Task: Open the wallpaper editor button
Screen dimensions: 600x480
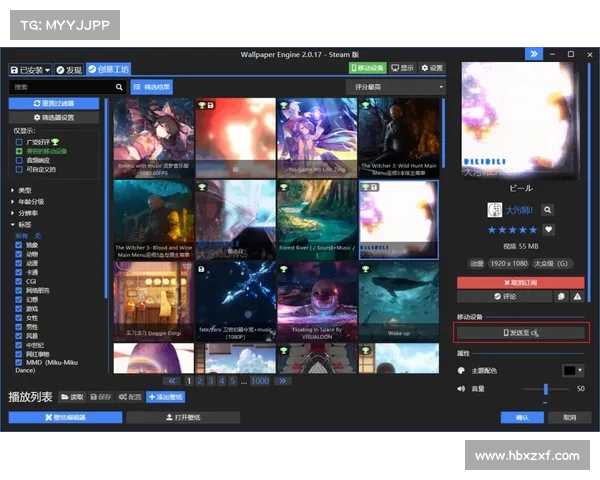Action: (x=65, y=417)
